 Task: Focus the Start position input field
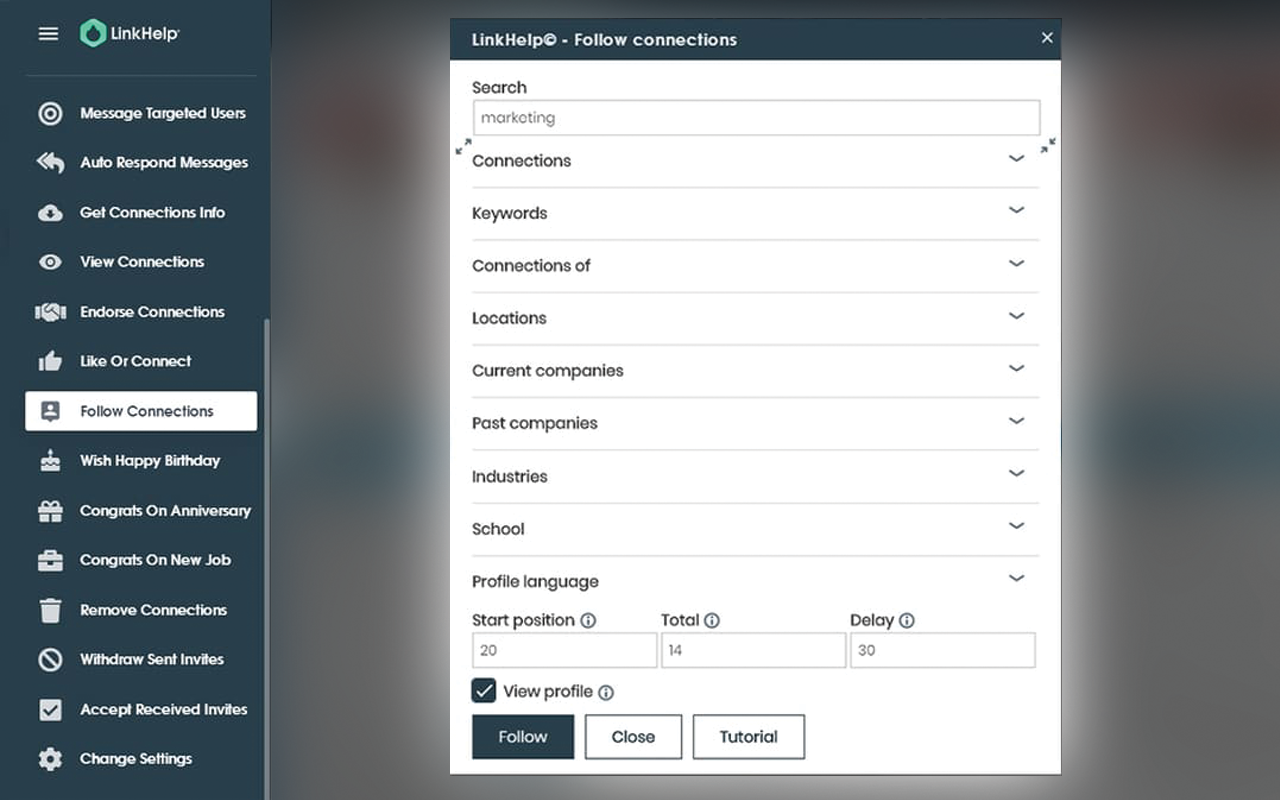coord(565,650)
